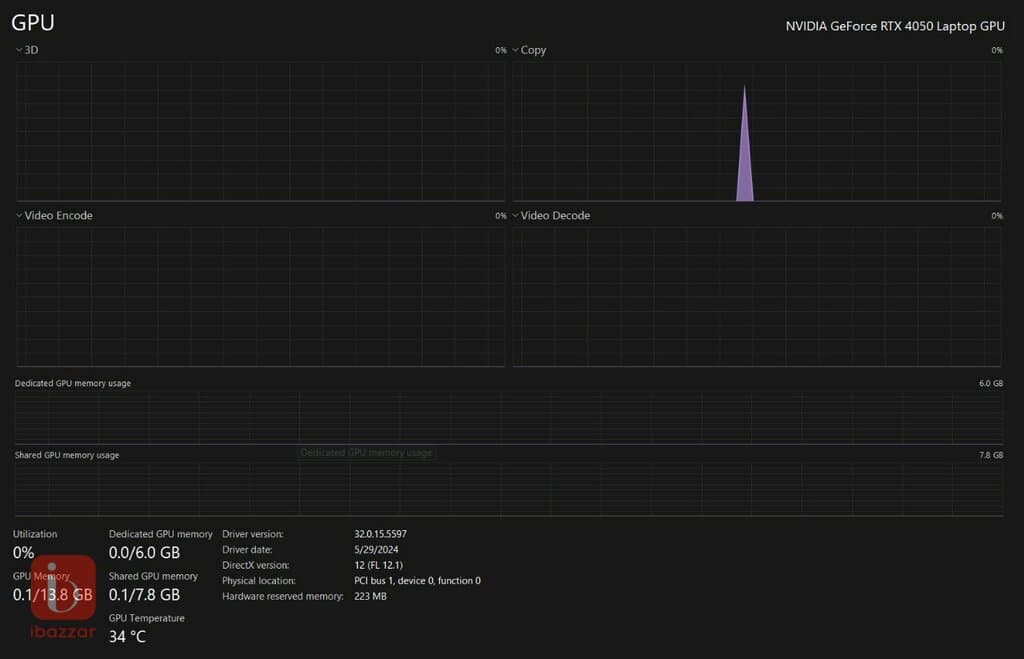Click the 0.1/13.8 GB GPU Memory value
This screenshot has height=659, width=1024.
tap(53, 595)
